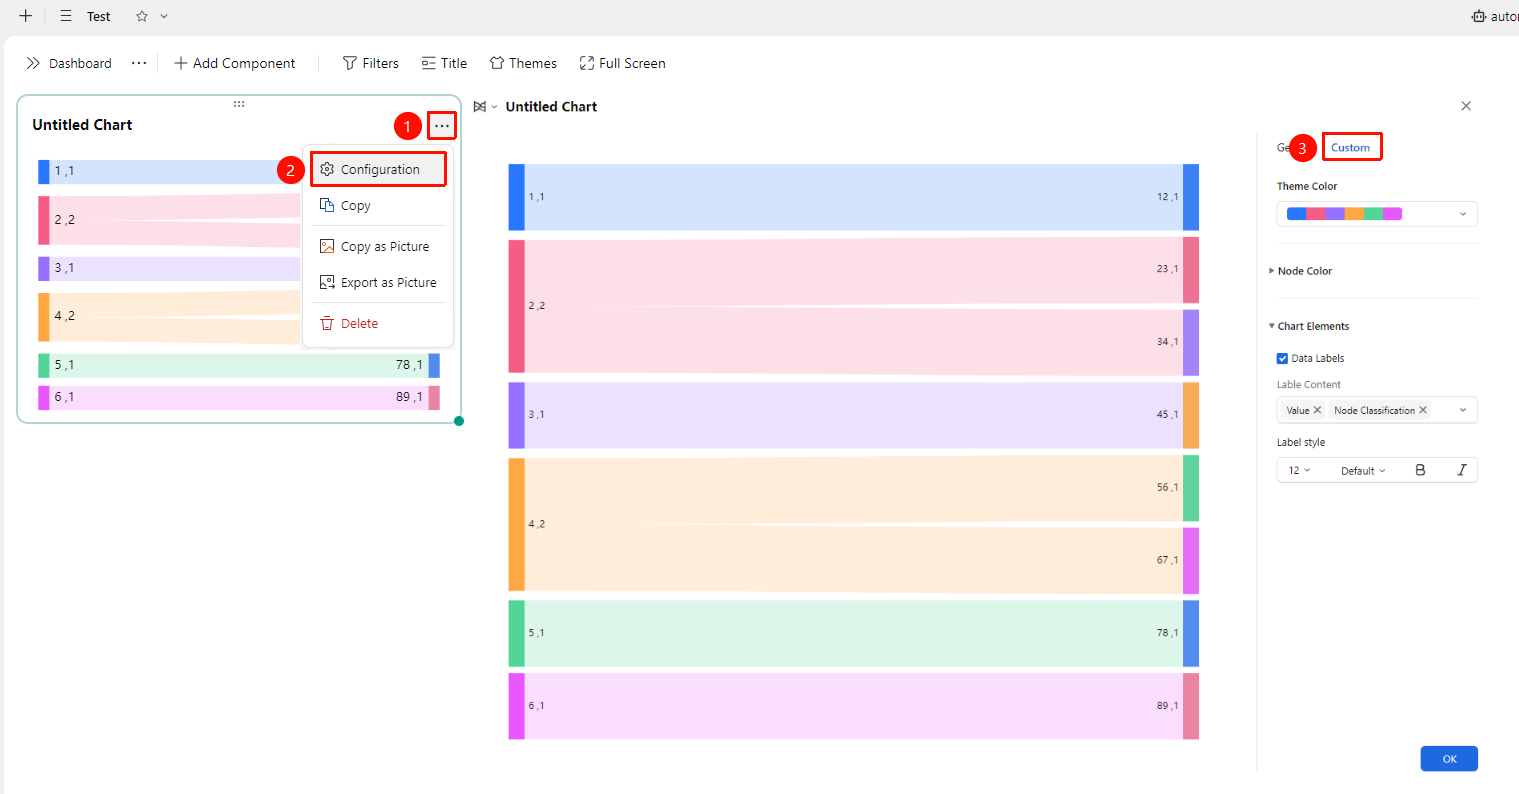Open the Theme Color palette dropdown
The width and height of the screenshot is (1519, 794).
1377,214
